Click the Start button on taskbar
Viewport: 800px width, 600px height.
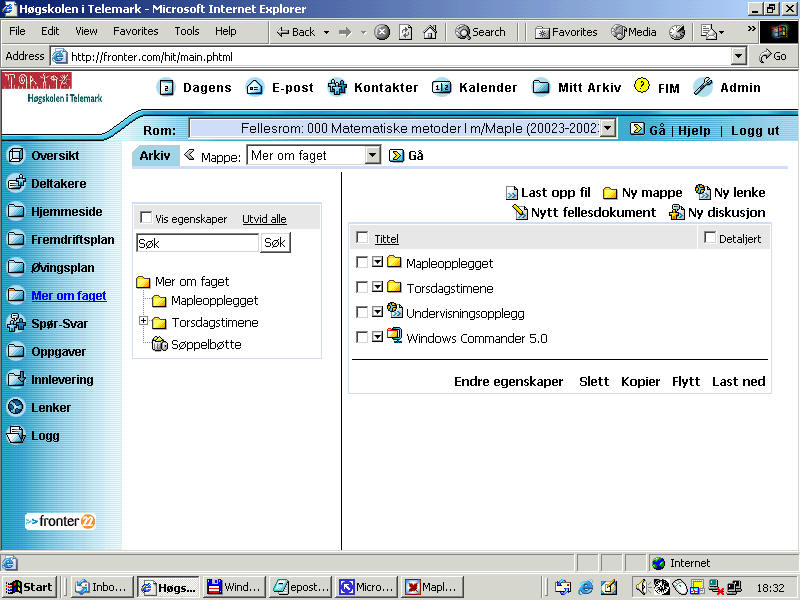point(29,587)
